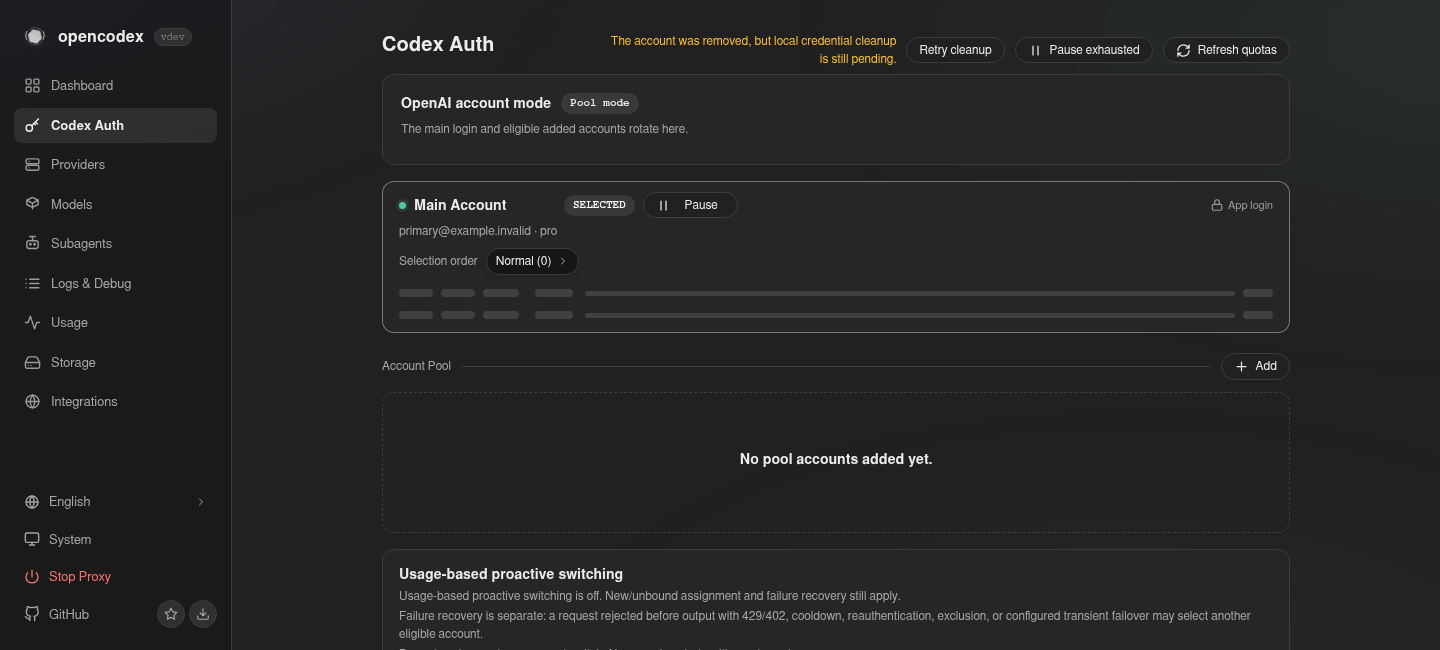The height and width of the screenshot is (650, 1440).
Task: Click the refresh arrows icon in Refresh quotas
Action: point(1183,50)
